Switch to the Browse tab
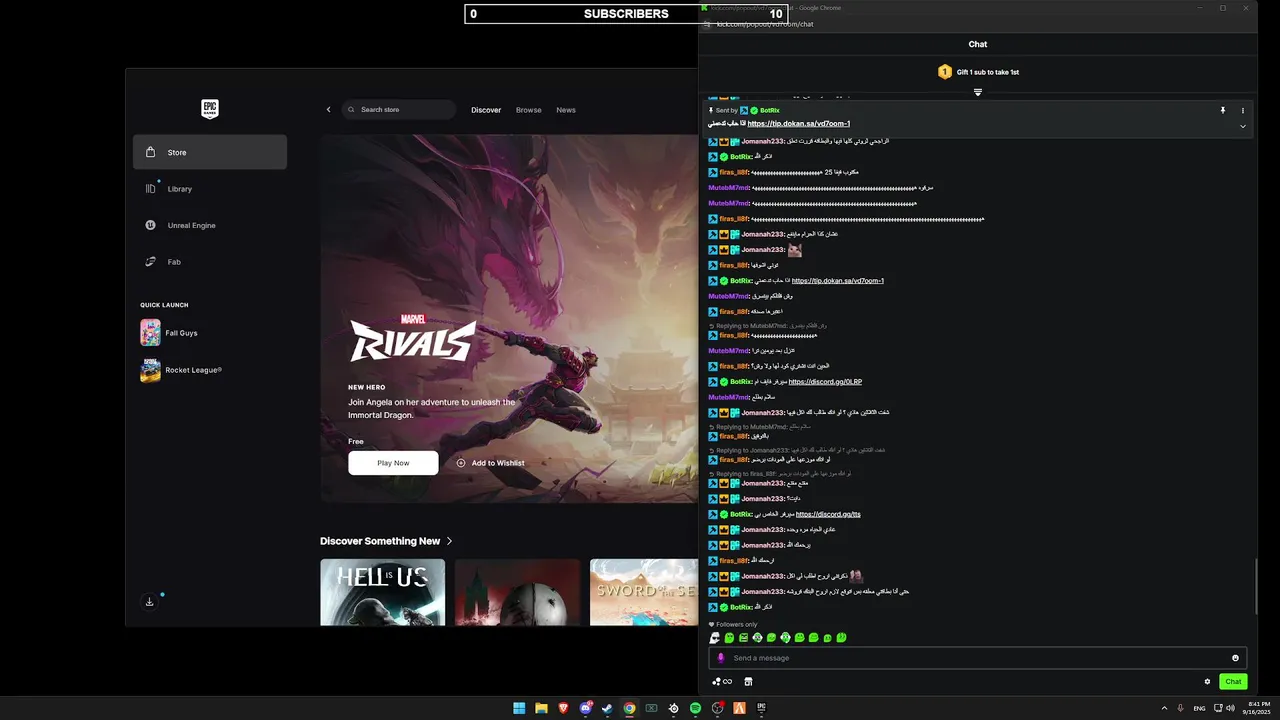Image resolution: width=1280 pixels, height=720 pixels. pos(529,110)
